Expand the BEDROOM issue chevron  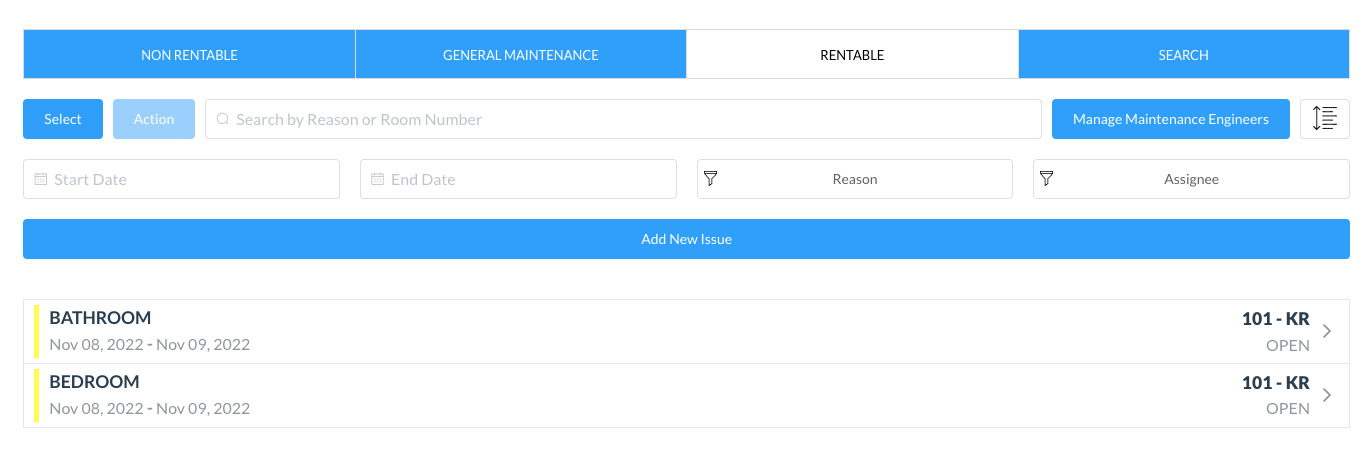(x=1327, y=395)
